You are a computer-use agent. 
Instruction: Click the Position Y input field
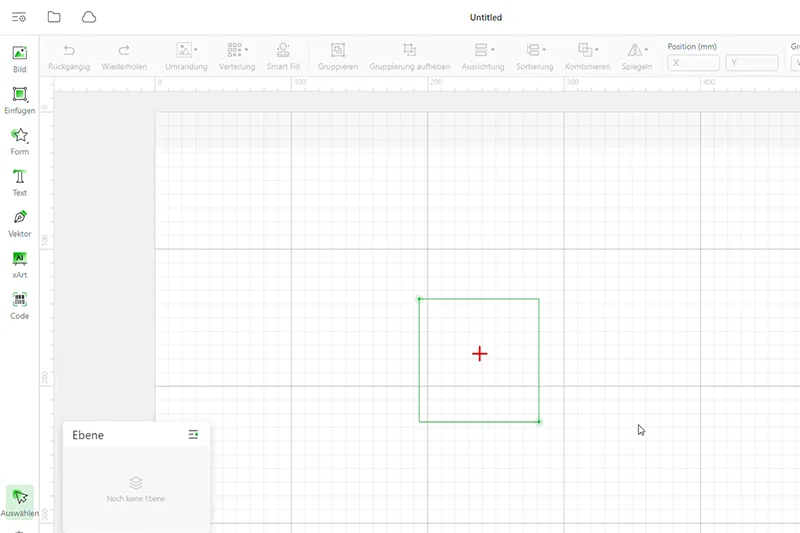[x=752, y=63]
